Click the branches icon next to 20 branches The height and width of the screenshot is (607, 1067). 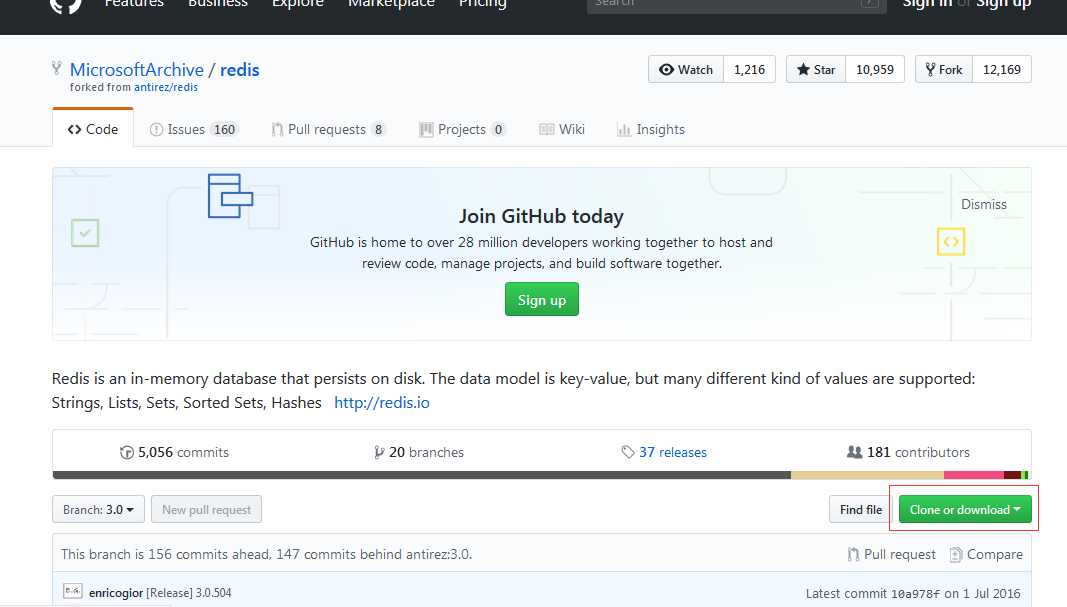(379, 453)
